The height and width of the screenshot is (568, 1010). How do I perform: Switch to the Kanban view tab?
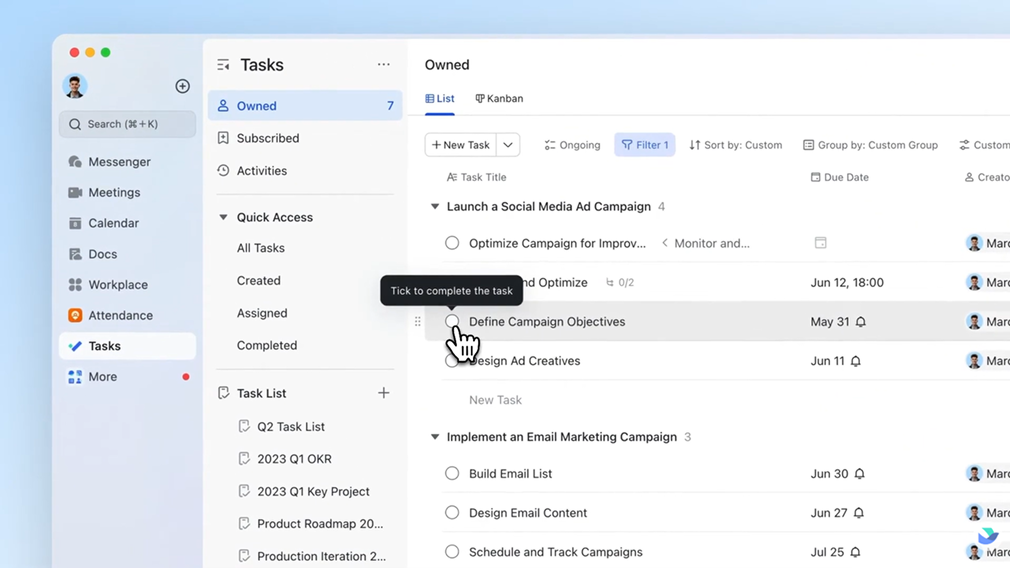(x=499, y=99)
